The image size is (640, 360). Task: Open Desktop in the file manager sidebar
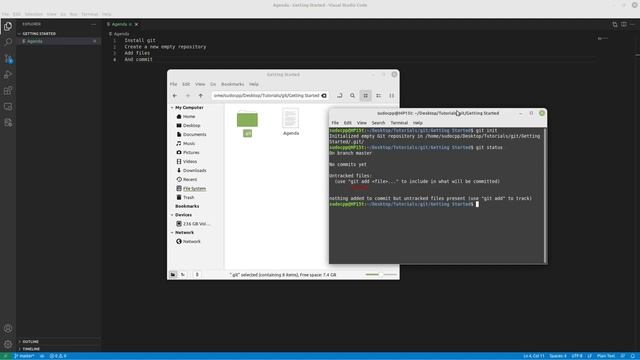coord(191,125)
